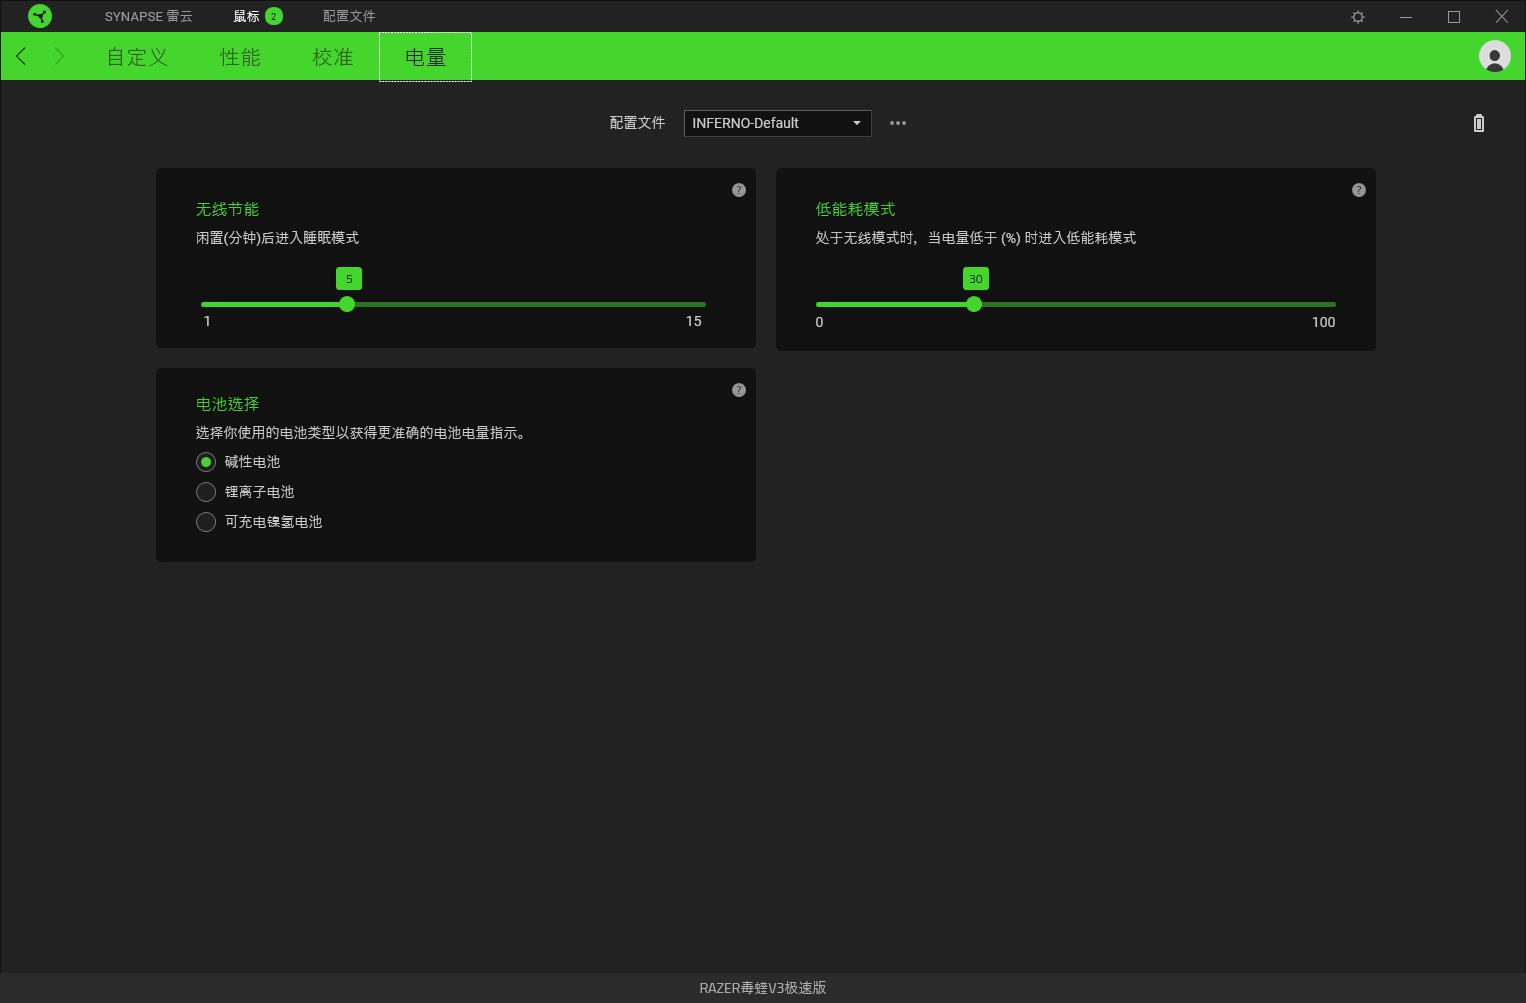
Task: Select 锂离子电池 battery type
Action: click(x=206, y=492)
